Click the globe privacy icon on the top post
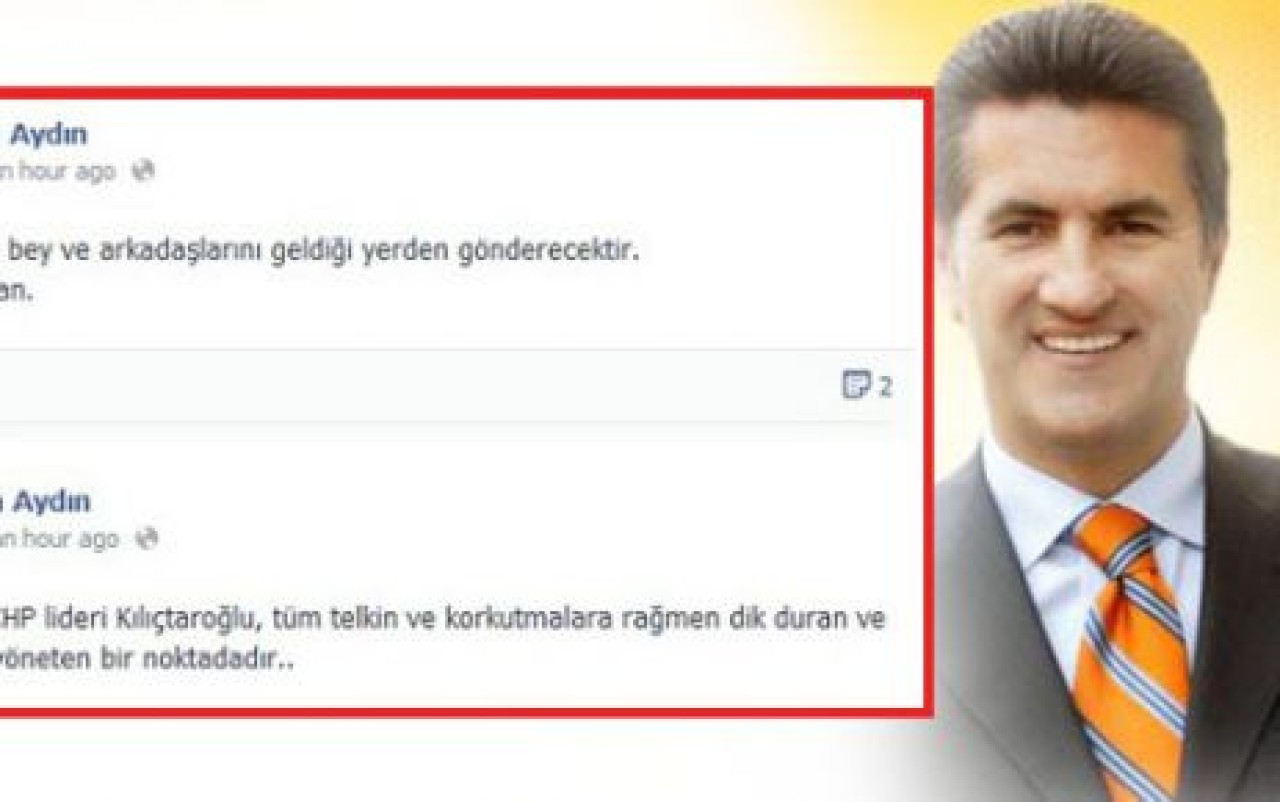Image resolution: width=1280 pixels, height=802 pixels. click(x=143, y=171)
